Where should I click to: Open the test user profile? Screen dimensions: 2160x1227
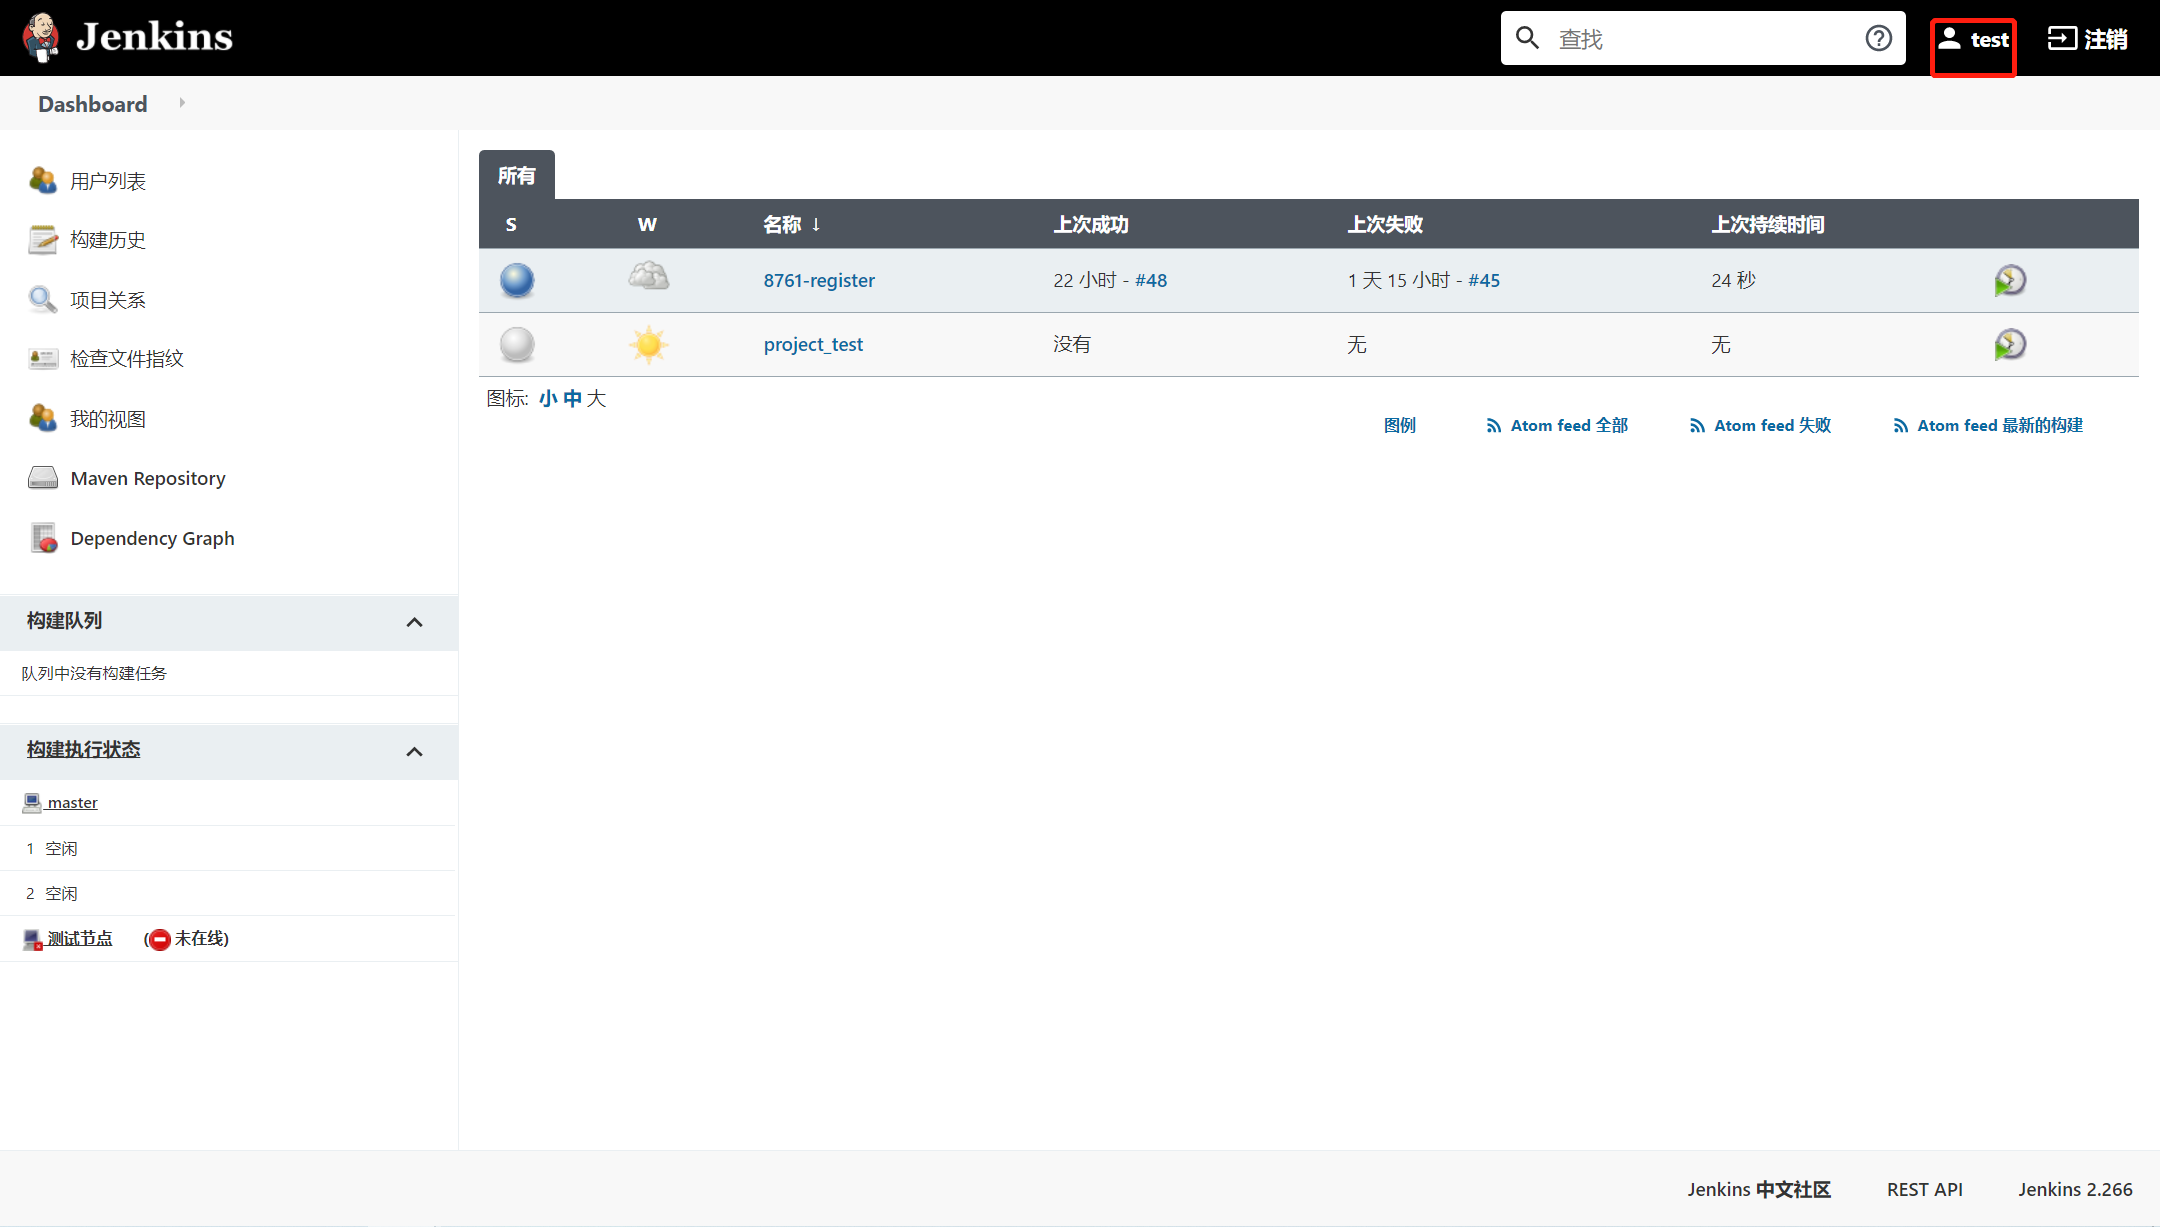tap(1972, 38)
